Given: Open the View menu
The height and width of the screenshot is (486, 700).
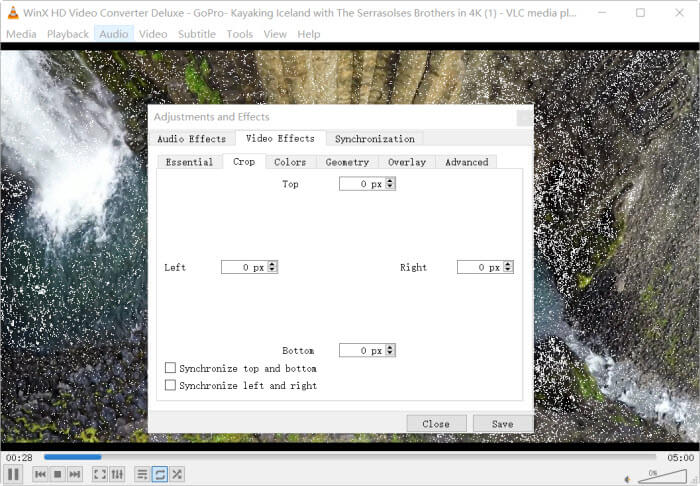Looking at the screenshot, I should [275, 34].
